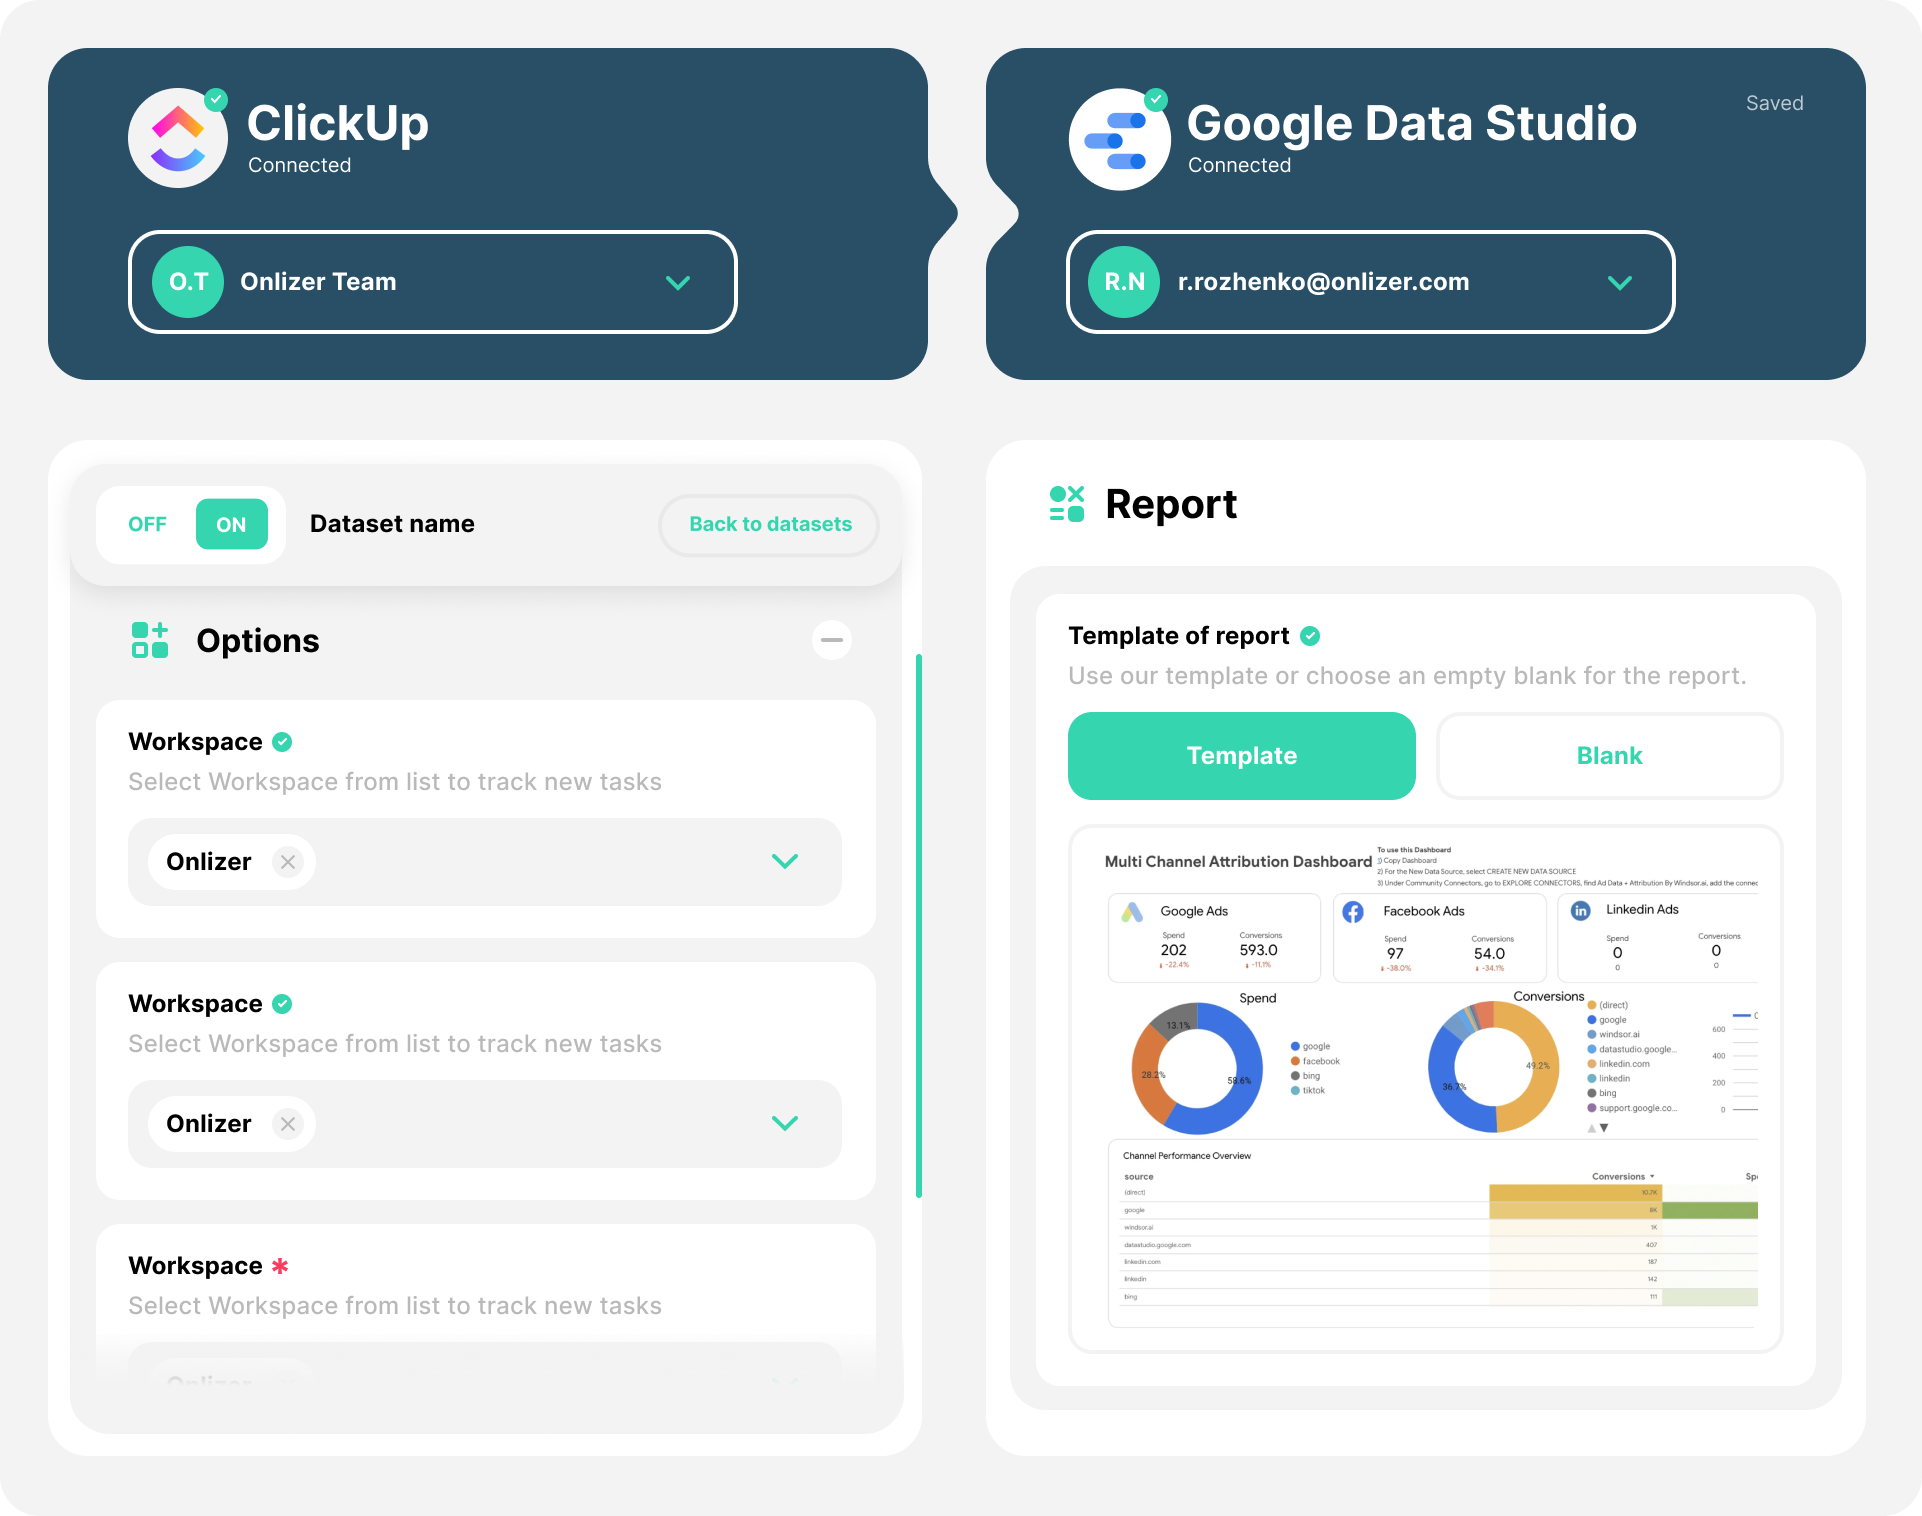Click the green checkmark on ClickUp badge
Image resolution: width=1922 pixels, height=1516 pixels.
(216, 99)
